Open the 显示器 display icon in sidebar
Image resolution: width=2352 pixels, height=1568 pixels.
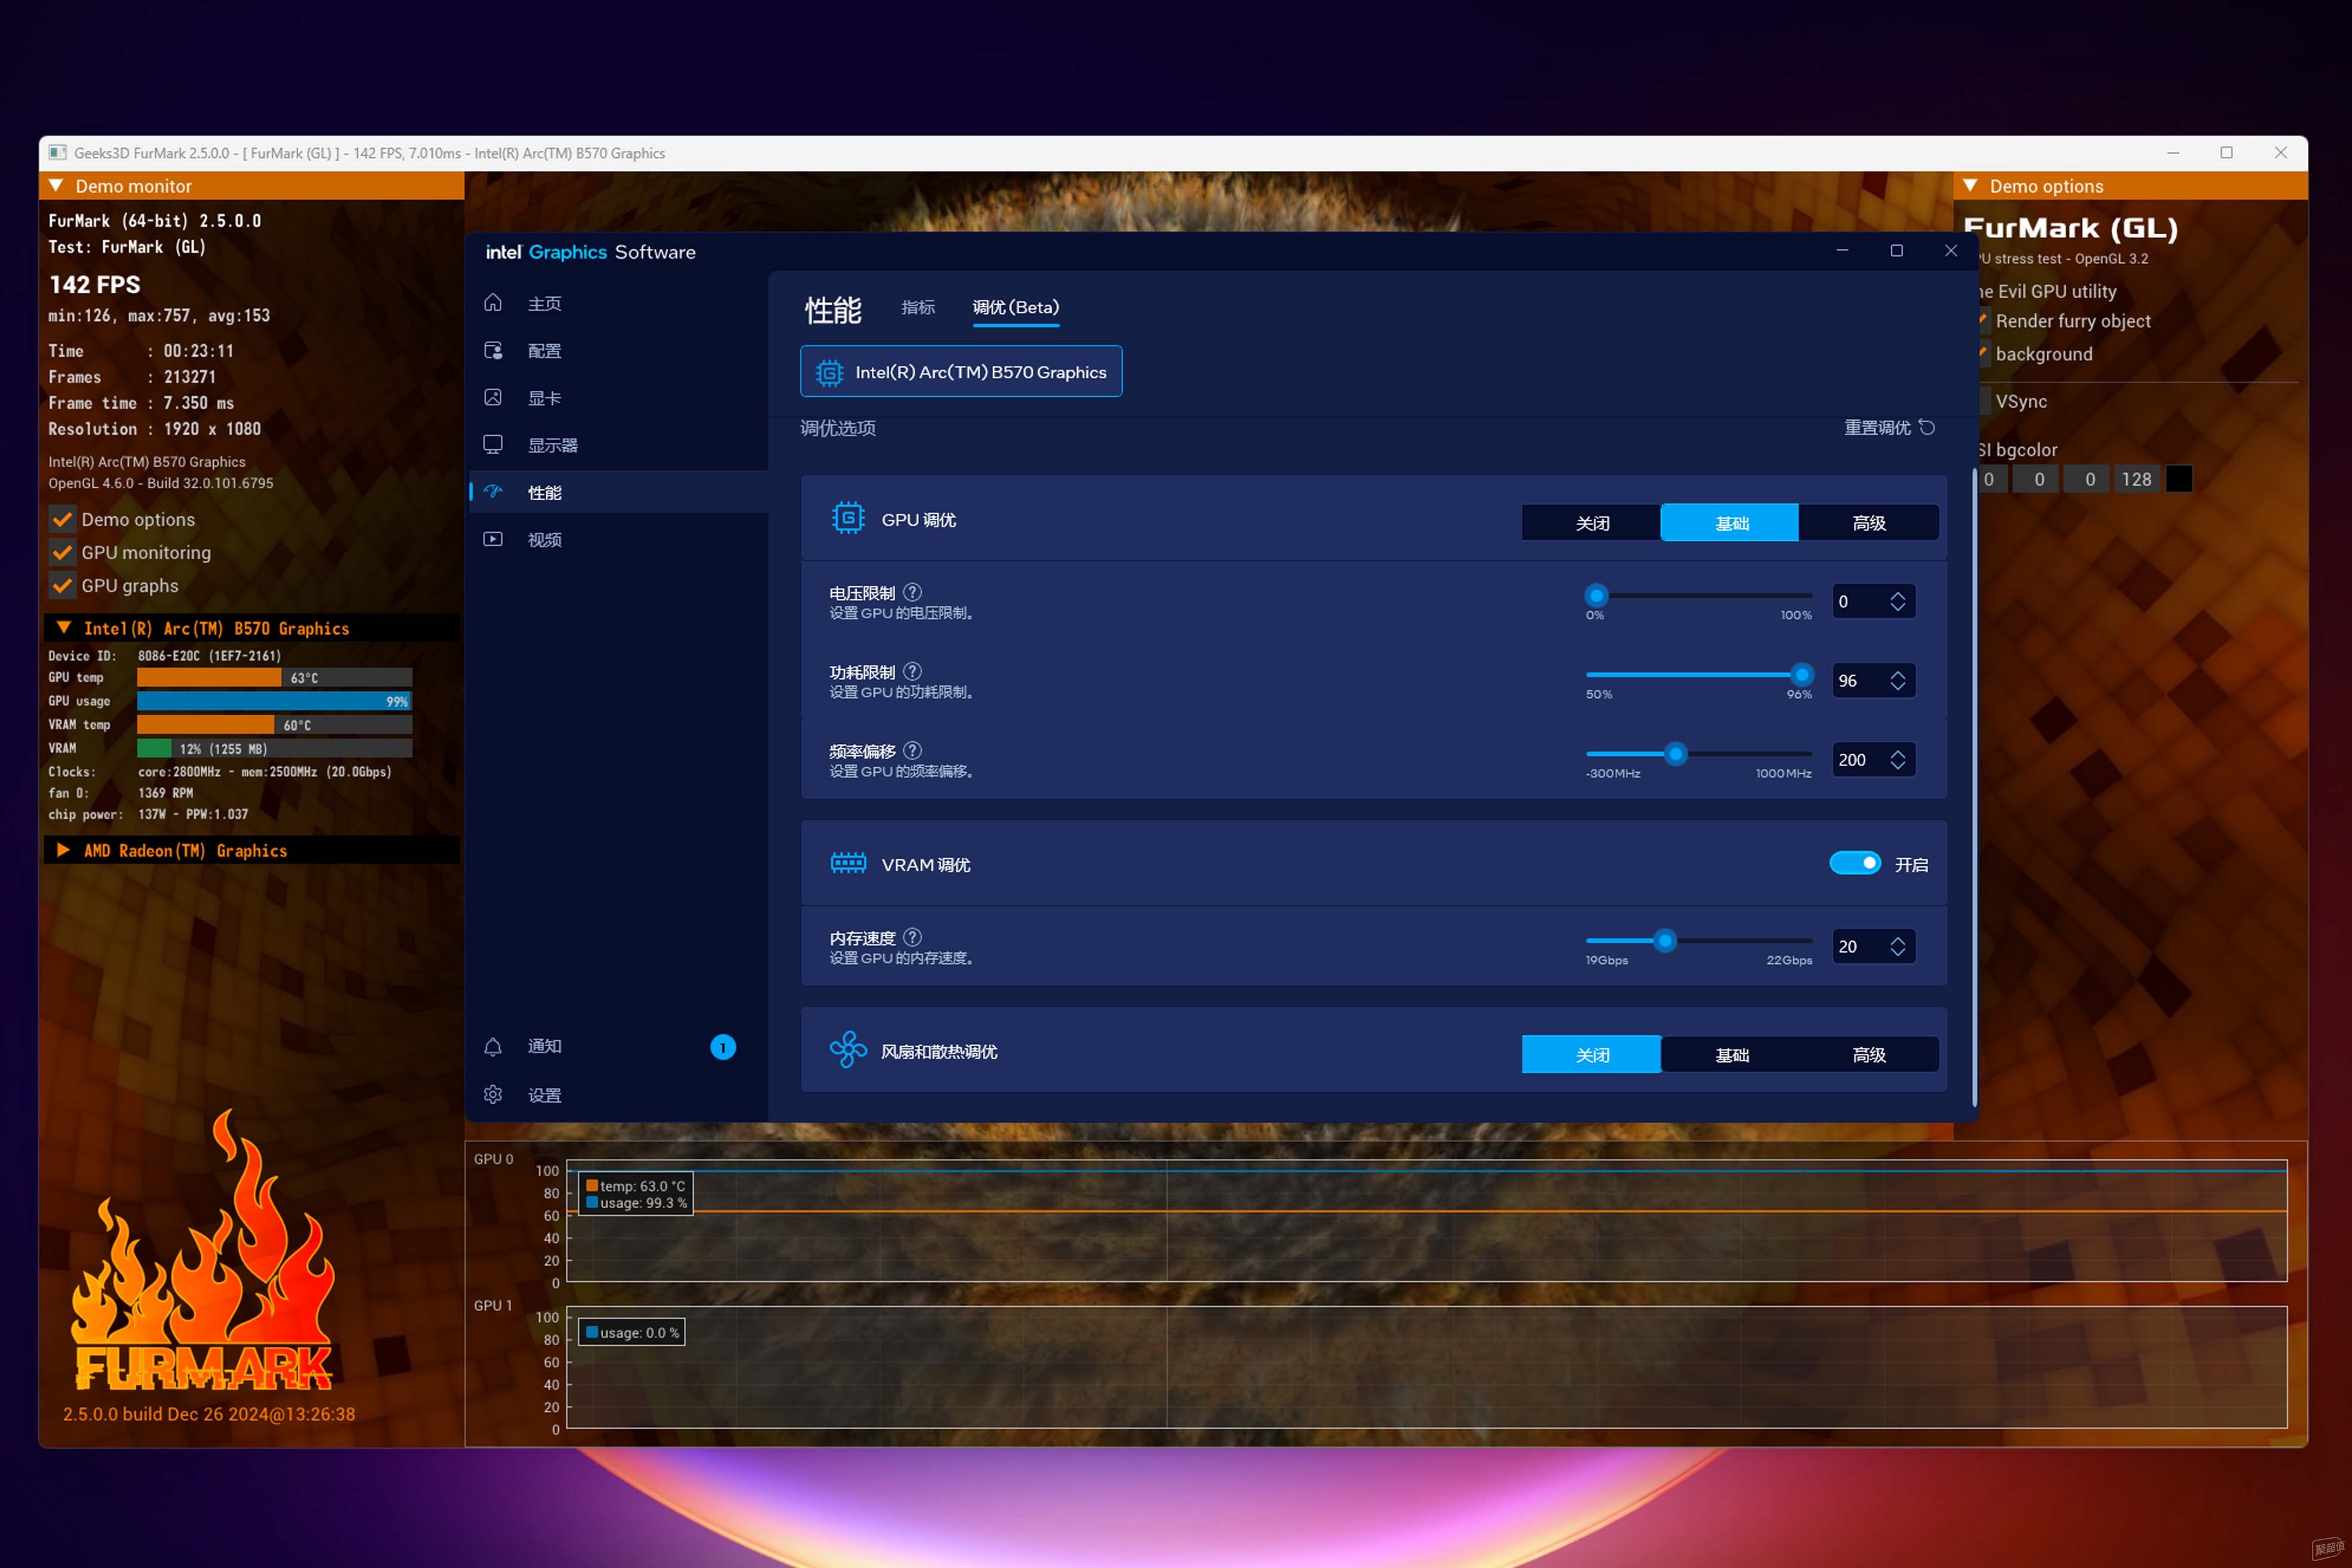point(493,444)
